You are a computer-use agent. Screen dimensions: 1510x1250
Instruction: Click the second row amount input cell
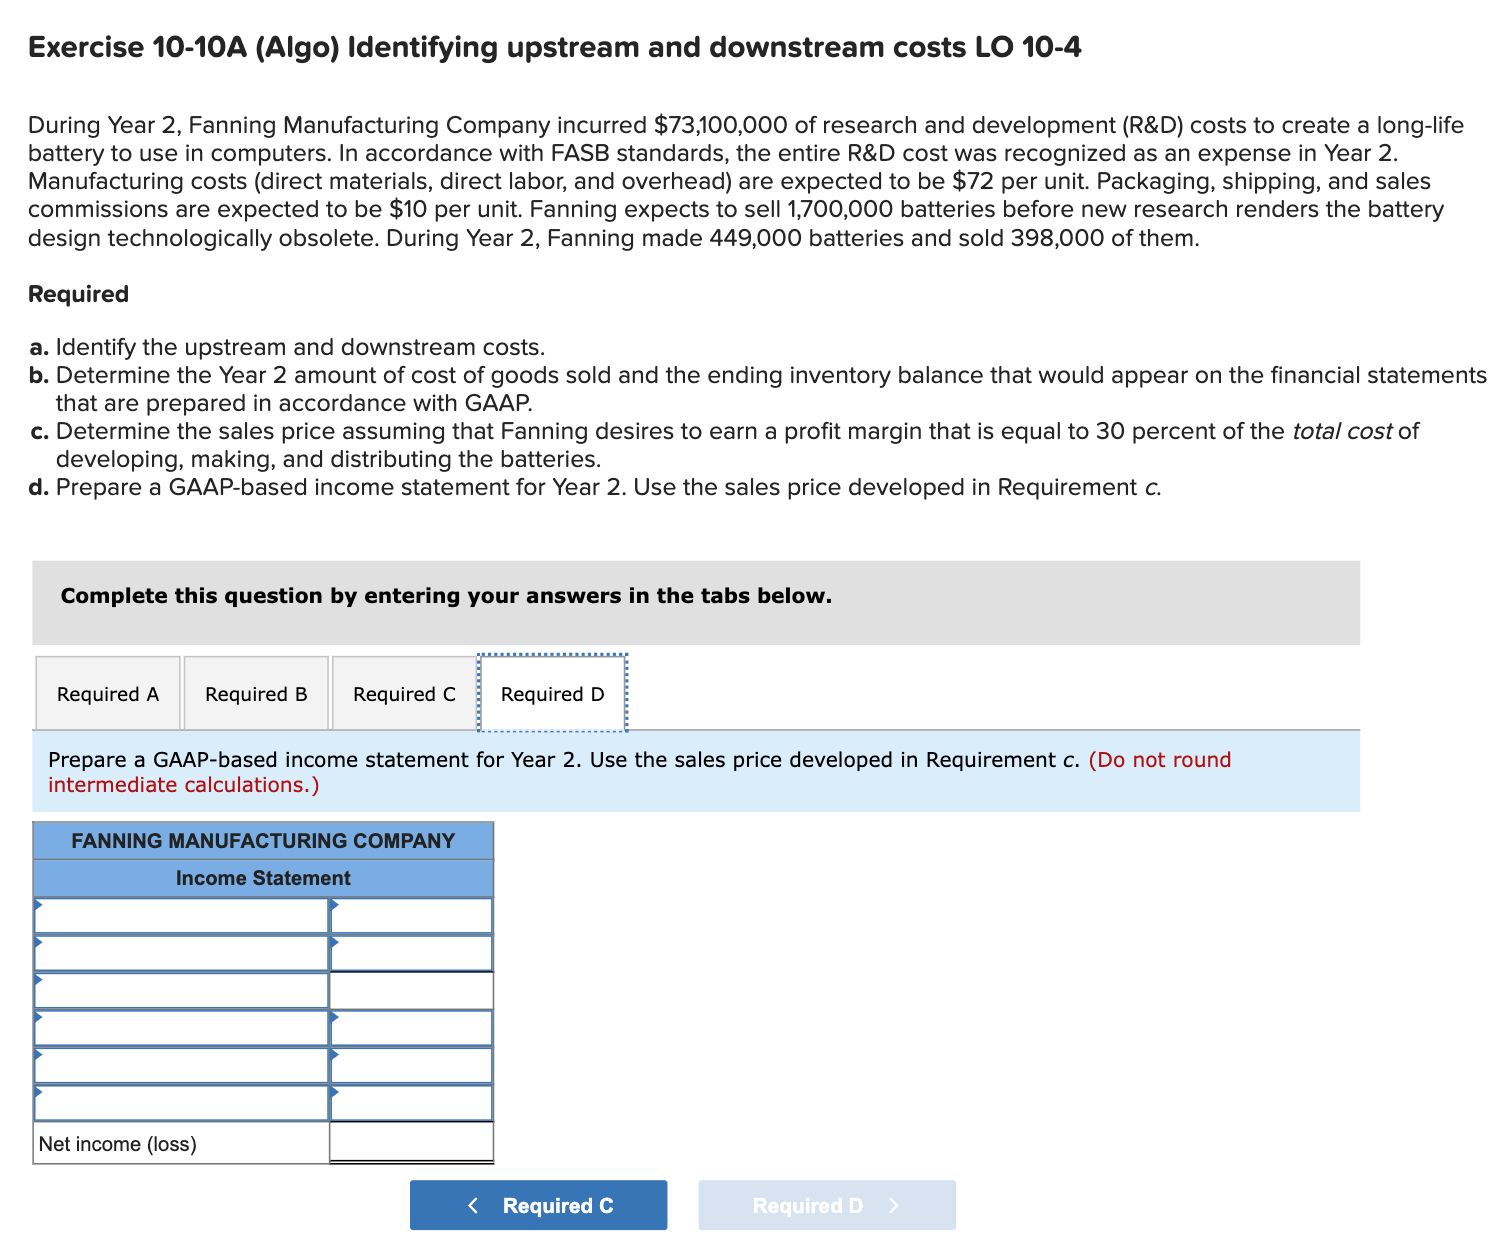click(410, 951)
